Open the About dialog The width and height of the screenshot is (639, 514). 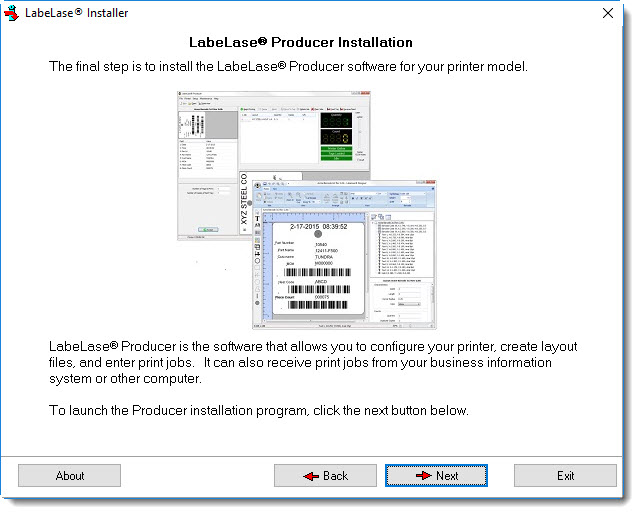point(69,475)
